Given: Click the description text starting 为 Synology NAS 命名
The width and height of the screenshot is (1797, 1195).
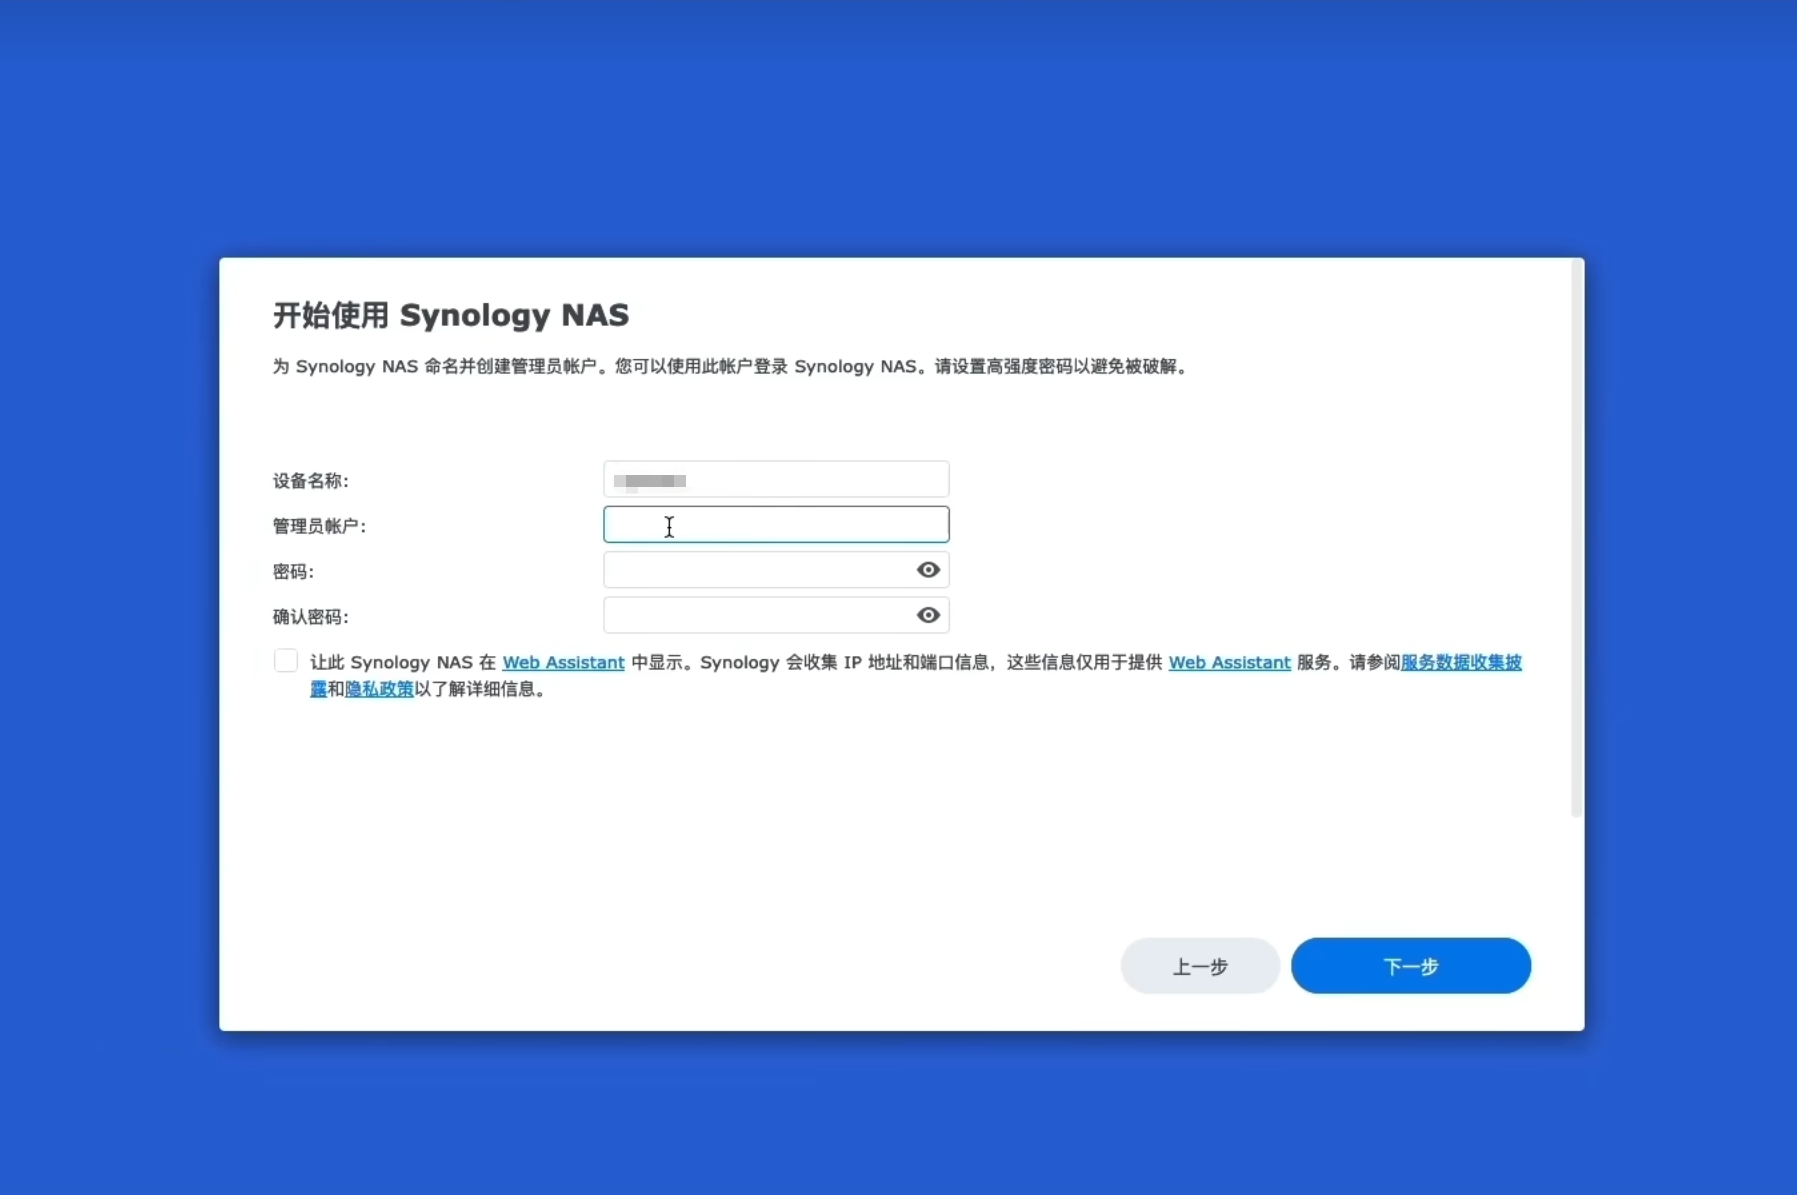Looking at the screenshot, I should [730, 367].
